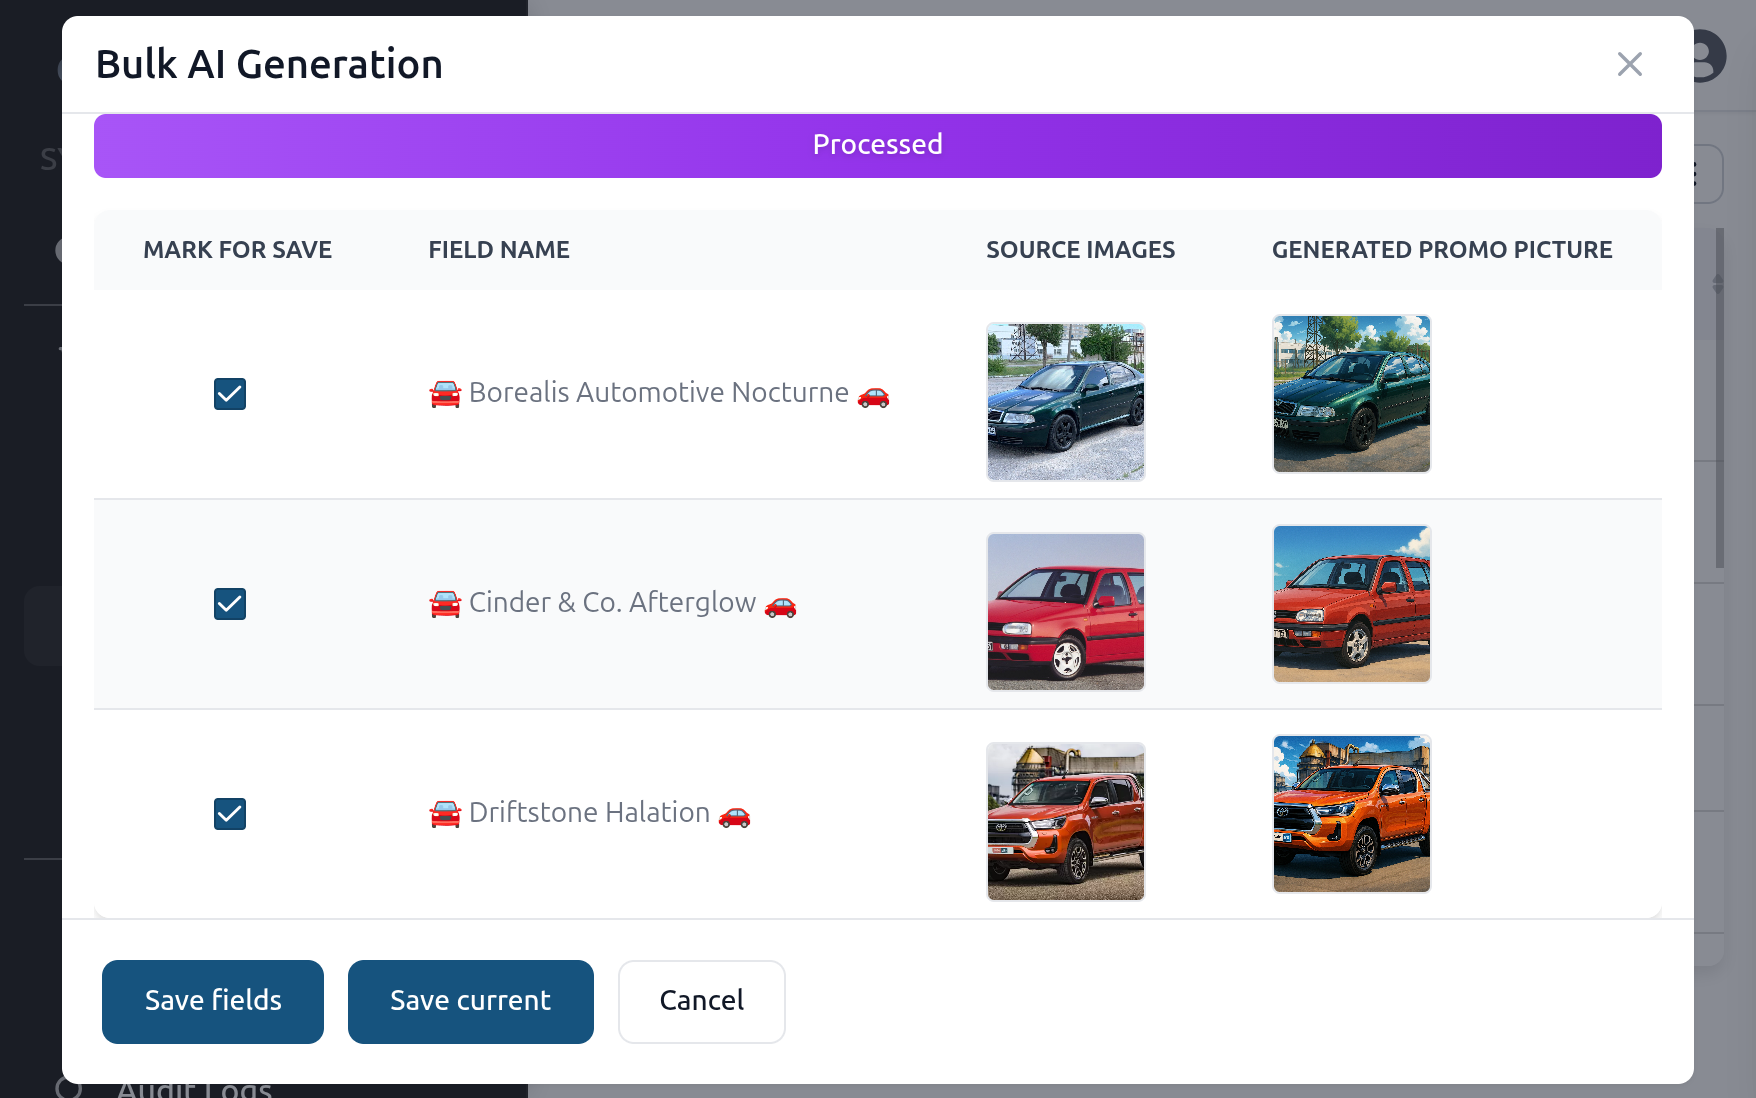
Task: Click the car icon after Borealis Automotive Nocturne
Action: 873,397
